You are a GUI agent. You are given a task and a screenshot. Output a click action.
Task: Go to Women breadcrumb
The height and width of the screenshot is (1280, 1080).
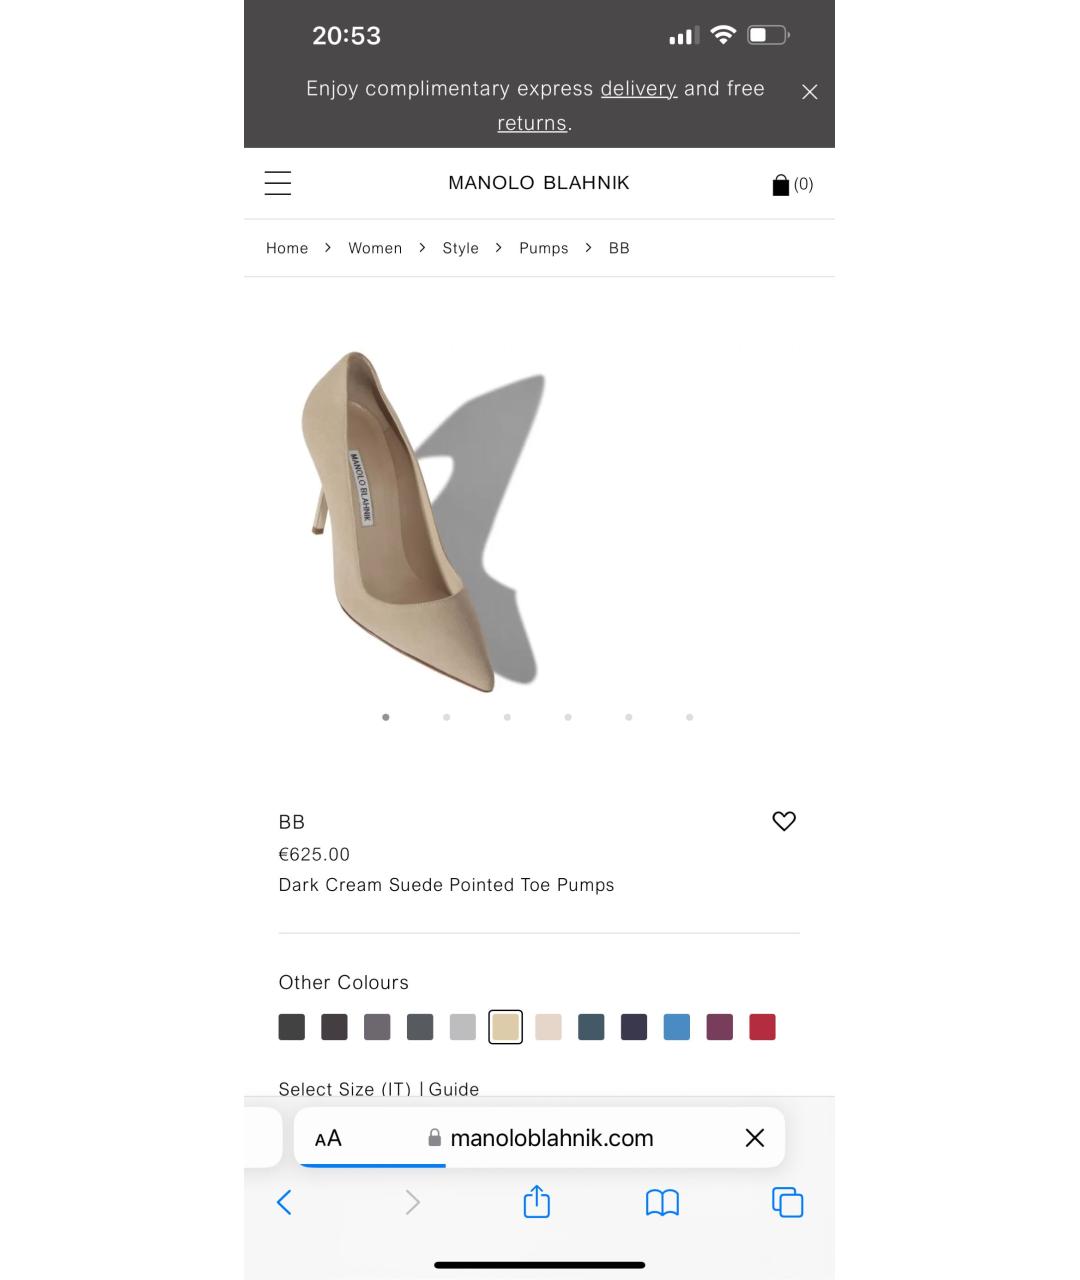(375, 248)
